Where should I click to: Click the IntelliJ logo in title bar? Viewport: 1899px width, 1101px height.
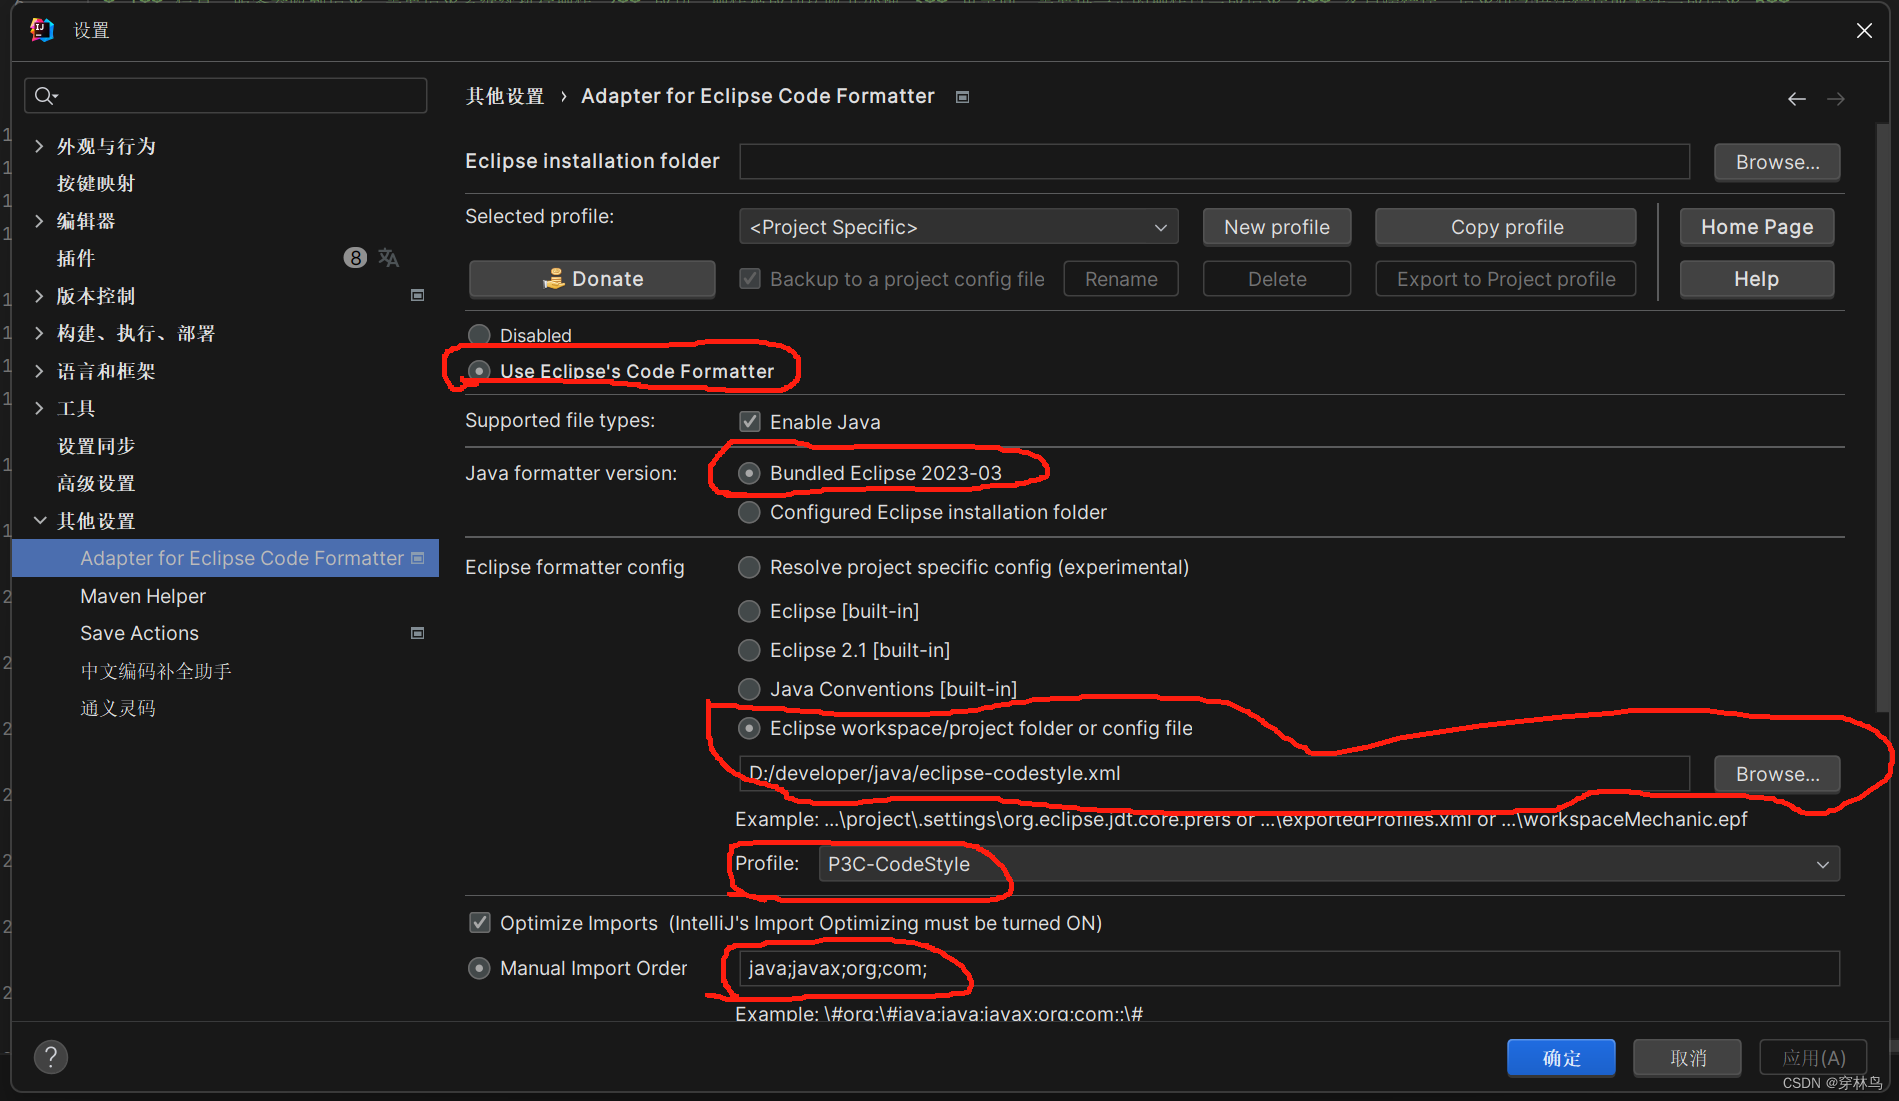(x=42, y=30)
